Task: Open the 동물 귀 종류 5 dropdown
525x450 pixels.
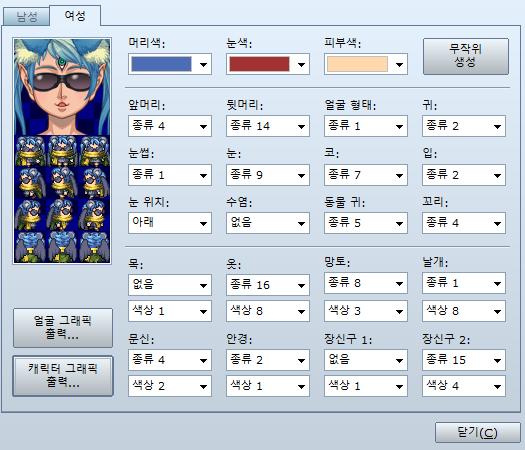Action: [366, 223]
